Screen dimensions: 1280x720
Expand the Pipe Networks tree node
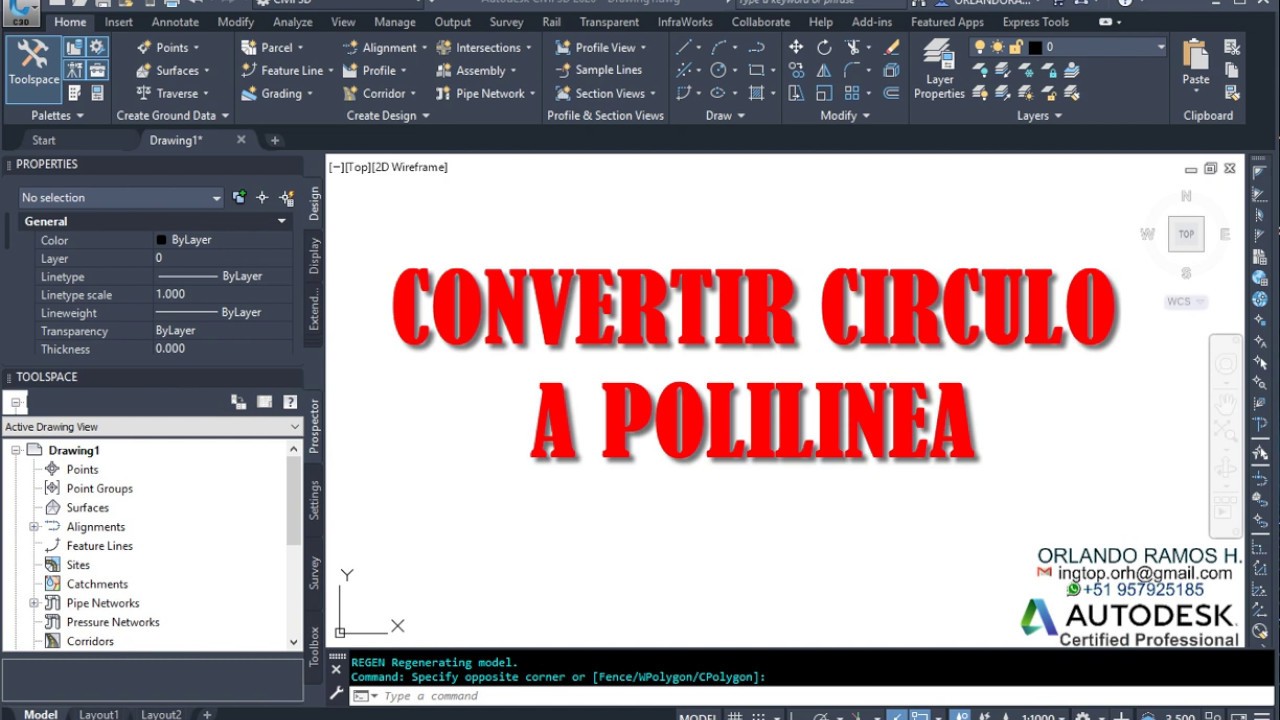pyautogui.click(x=34, y=603)
